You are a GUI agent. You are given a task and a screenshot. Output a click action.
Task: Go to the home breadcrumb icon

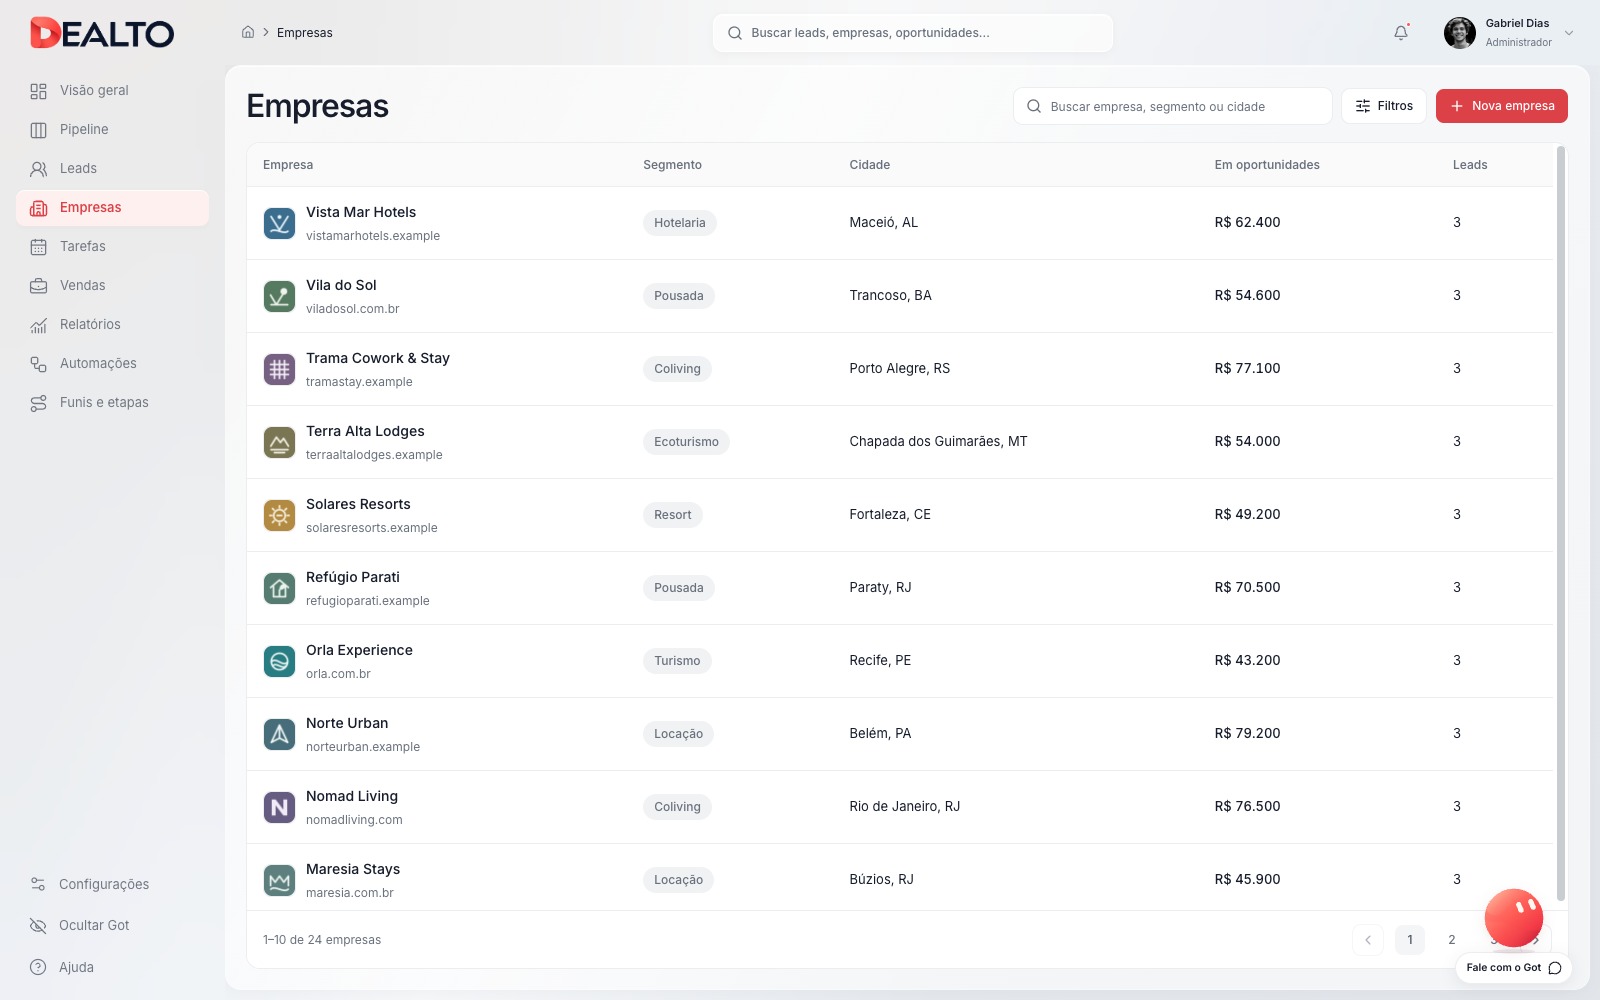[x=248, y=32]
